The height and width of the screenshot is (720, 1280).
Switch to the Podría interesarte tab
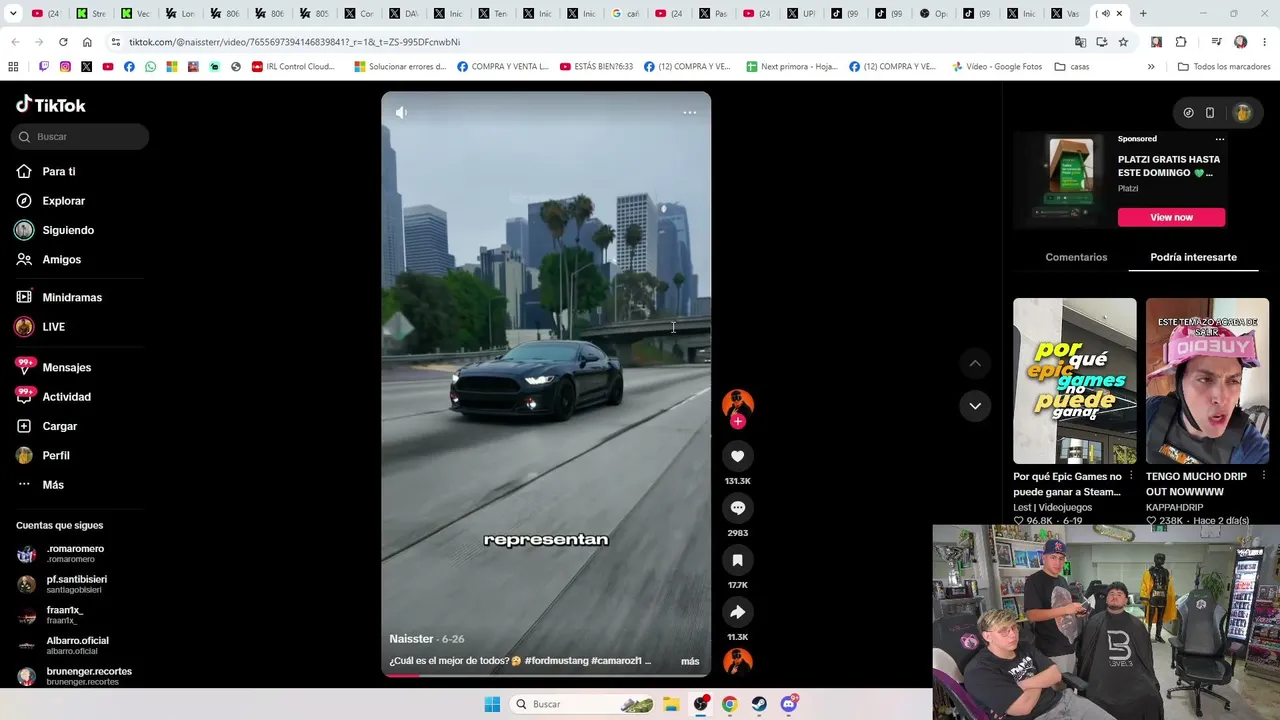coord(1193,257)
